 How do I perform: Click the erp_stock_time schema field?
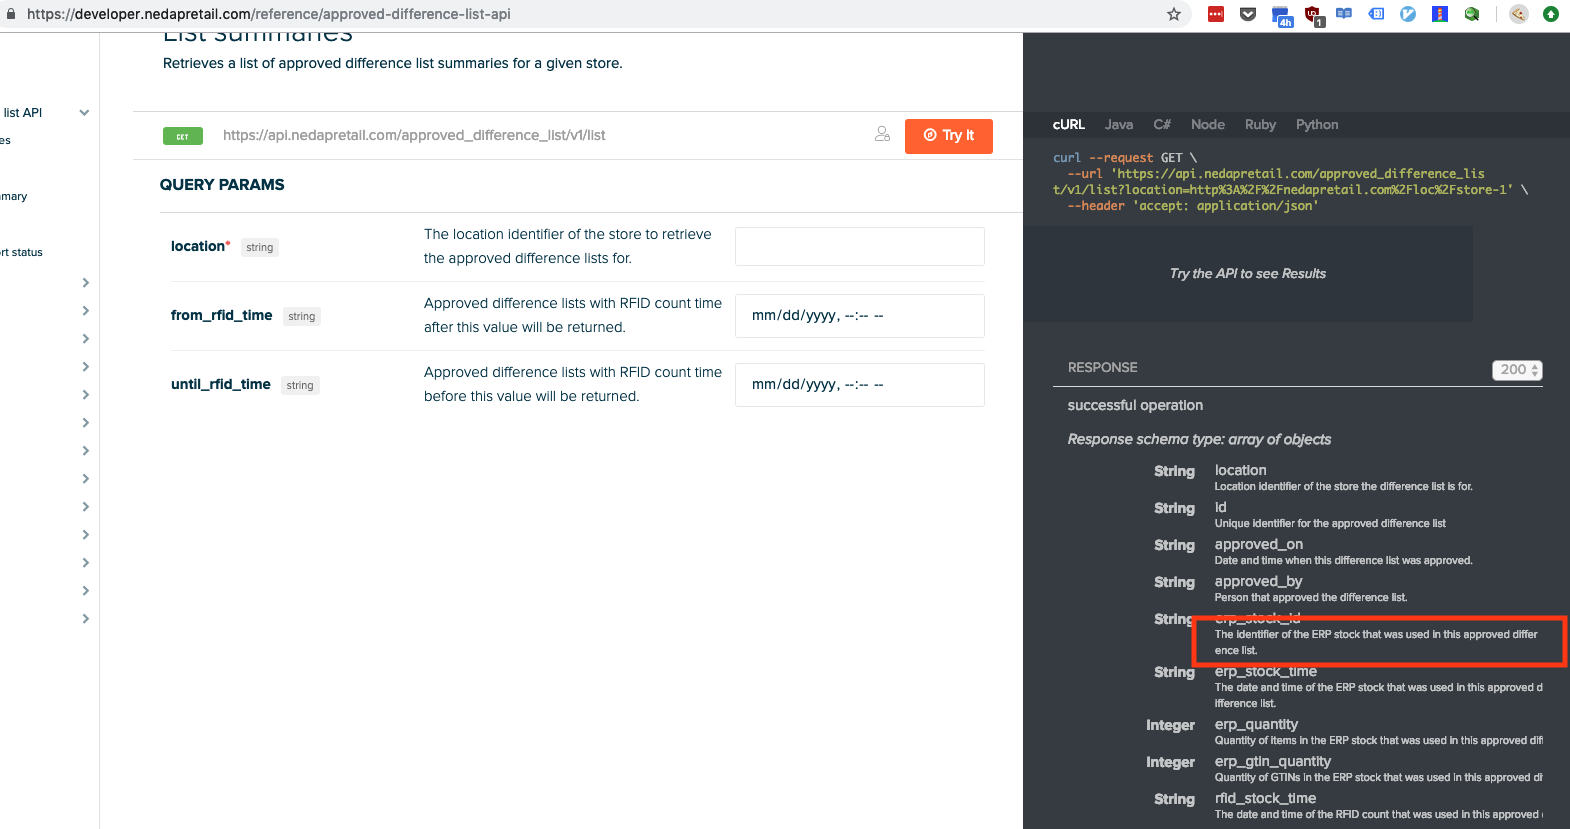coord(1266,671)
